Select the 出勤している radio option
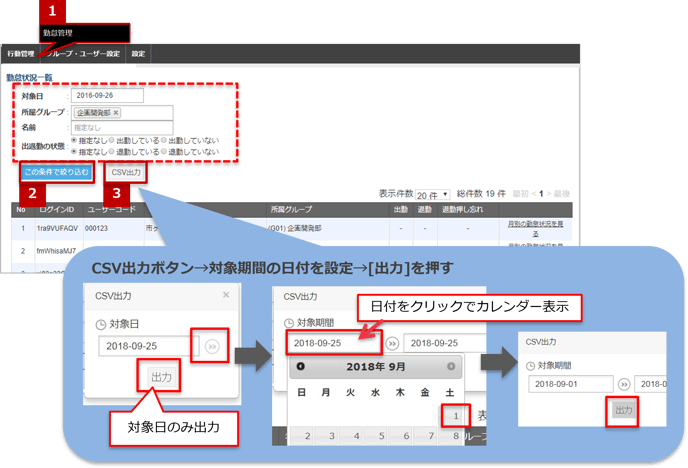This screenshot has height=468, width=688. (x=111, y=140)
